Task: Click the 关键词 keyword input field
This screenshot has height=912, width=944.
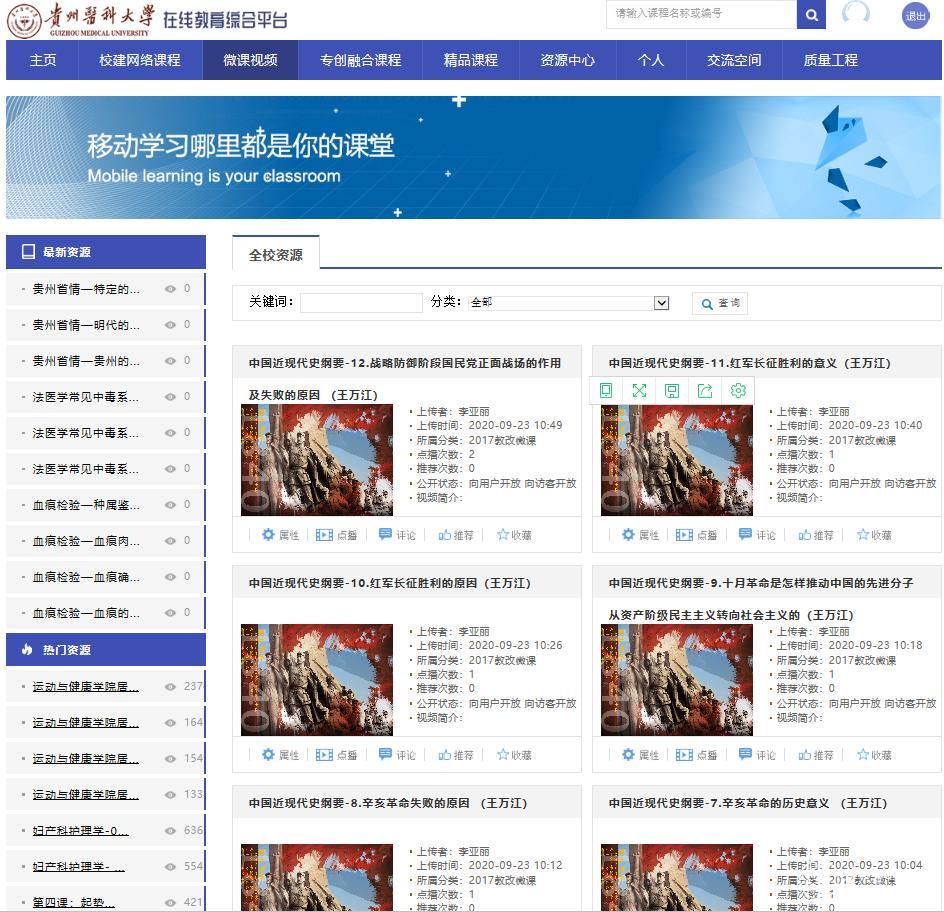Action: click(361, 303)
